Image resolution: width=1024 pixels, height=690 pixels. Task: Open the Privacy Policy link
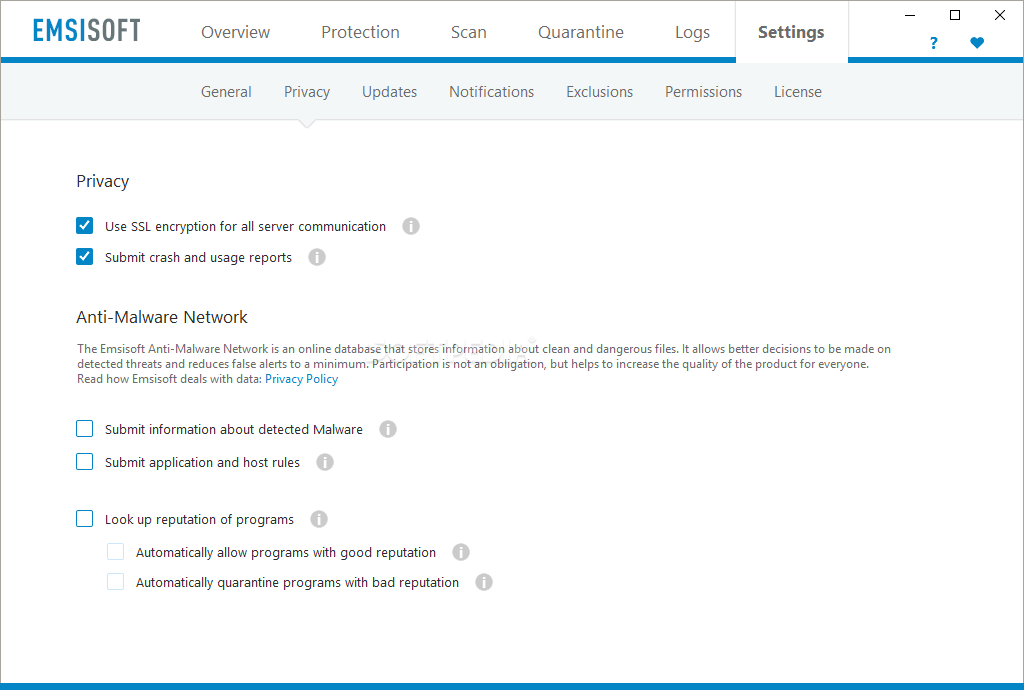click(x=302, y=379)
